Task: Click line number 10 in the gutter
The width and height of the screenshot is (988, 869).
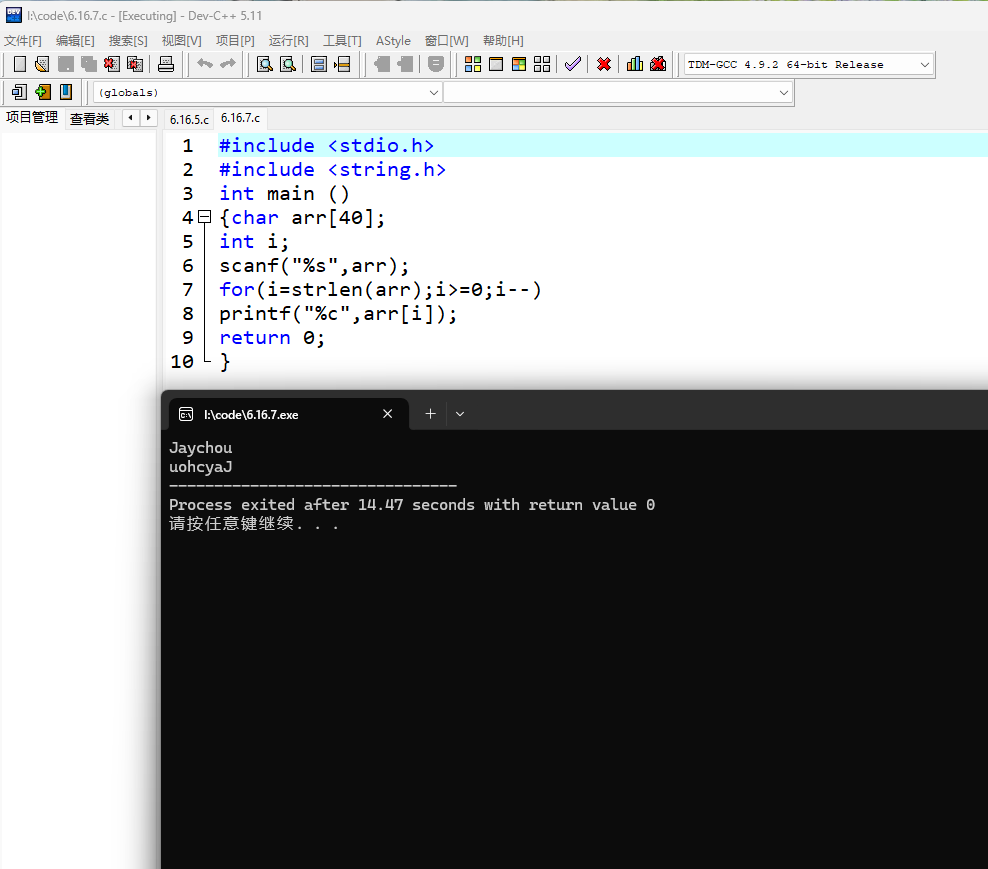Action: click(x=181, y=362)
